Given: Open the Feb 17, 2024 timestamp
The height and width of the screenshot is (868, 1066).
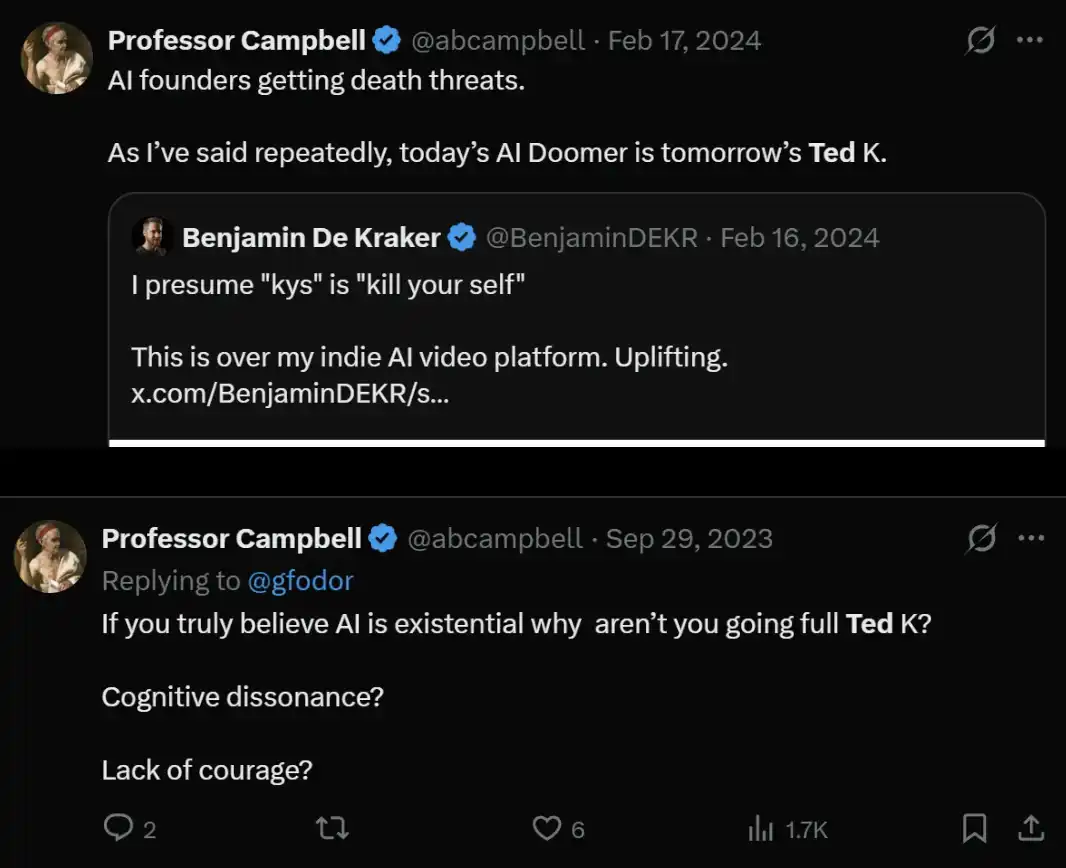Looking at the screenshot, I should [x=684, y=40].
